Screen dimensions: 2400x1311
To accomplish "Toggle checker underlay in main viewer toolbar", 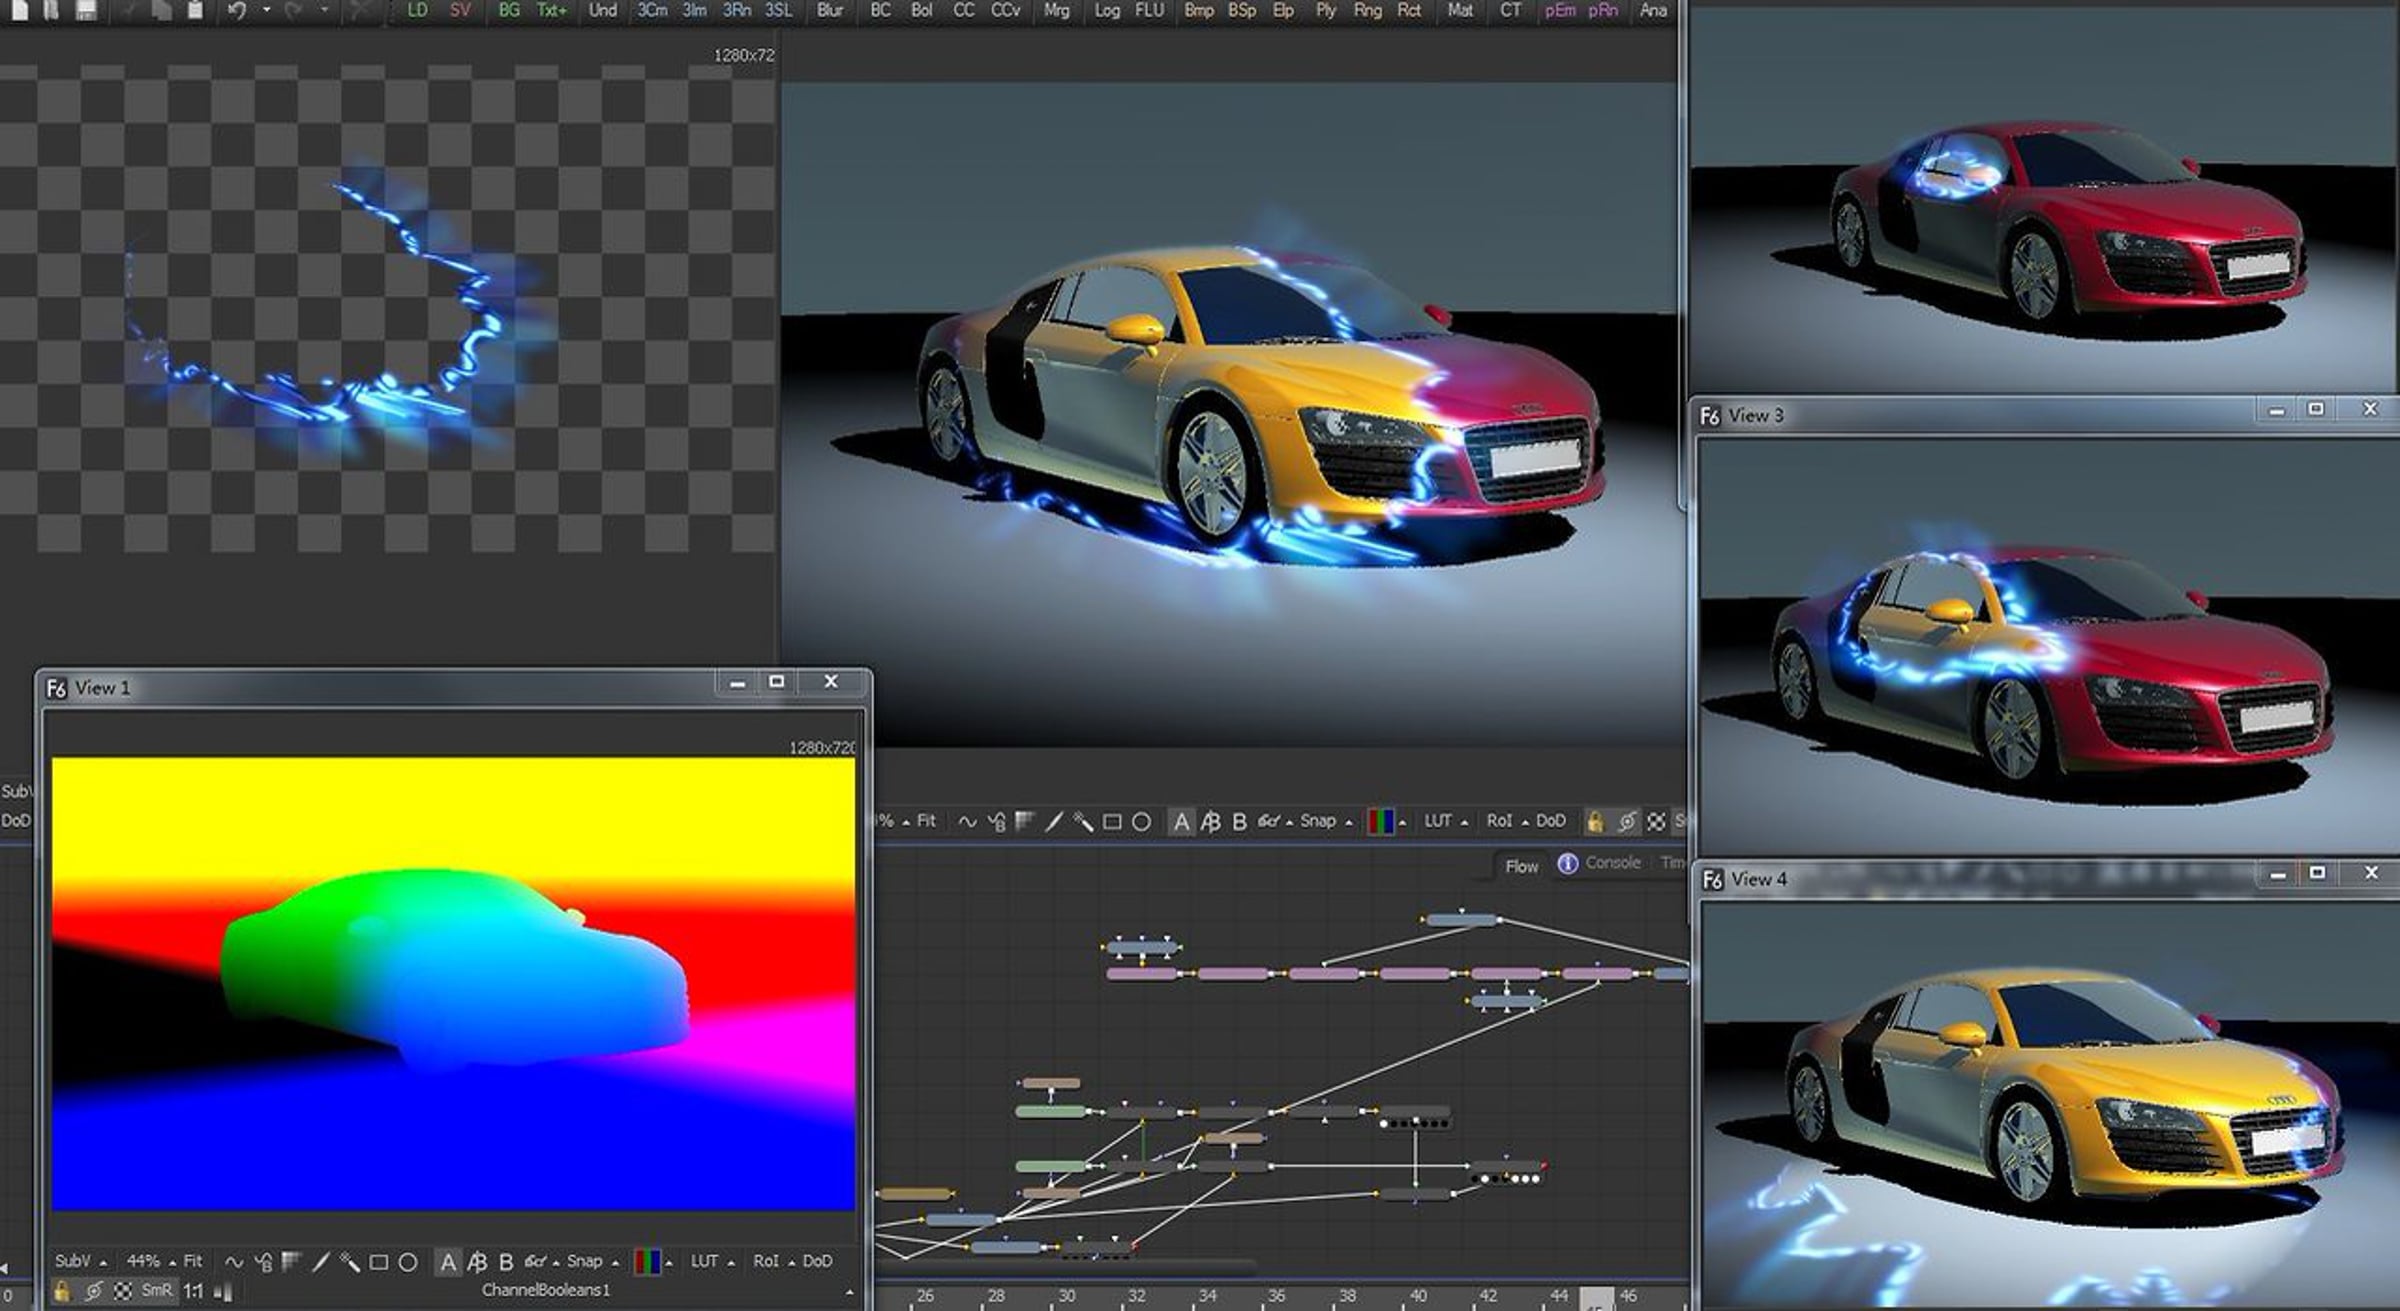I will [1656, 822].
